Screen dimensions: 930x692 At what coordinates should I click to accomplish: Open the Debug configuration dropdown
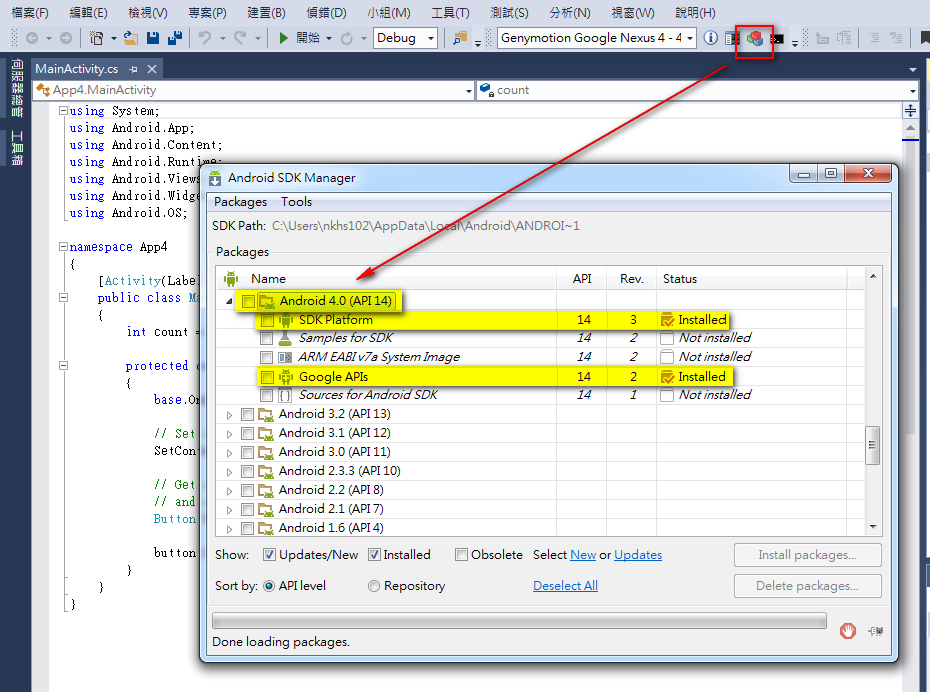click(405, 38)
